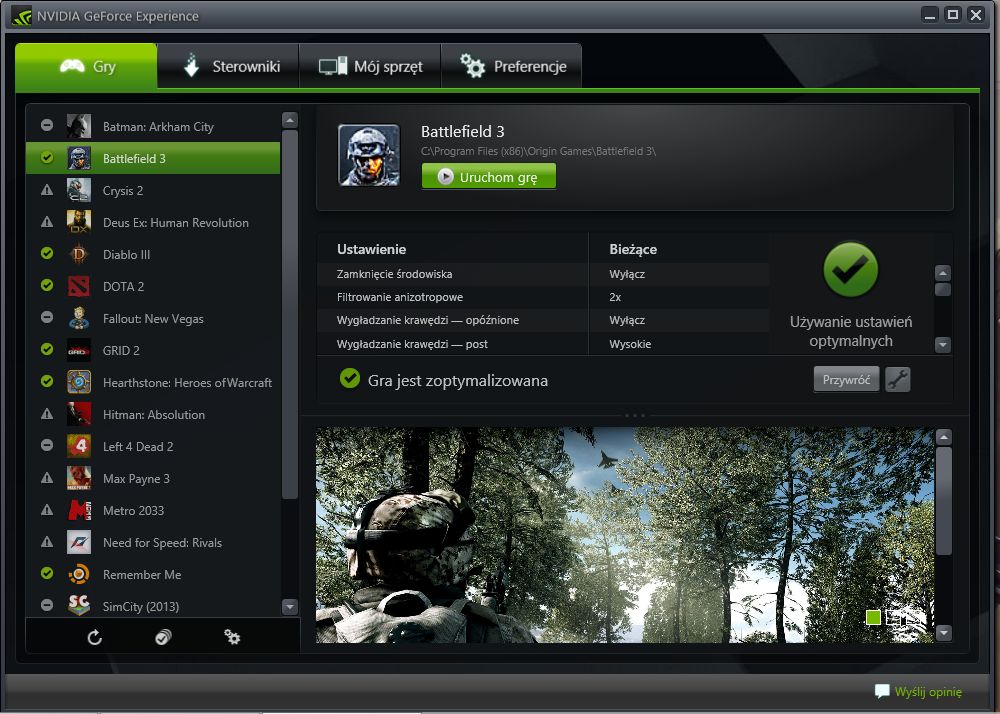Click screenshot panel scroll down arrow
The height and width of the screenshot is (714, 1000).
(x=944, y=633)
